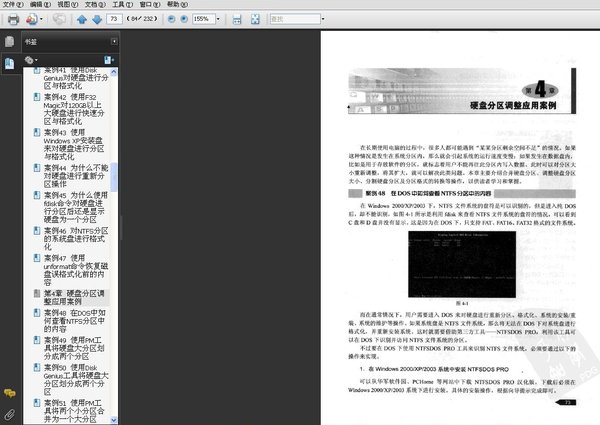Screen dimensions: 600x425
Task: Open the 帮助(H) menu
Action: pyautogui.click(x=177, y=4)
